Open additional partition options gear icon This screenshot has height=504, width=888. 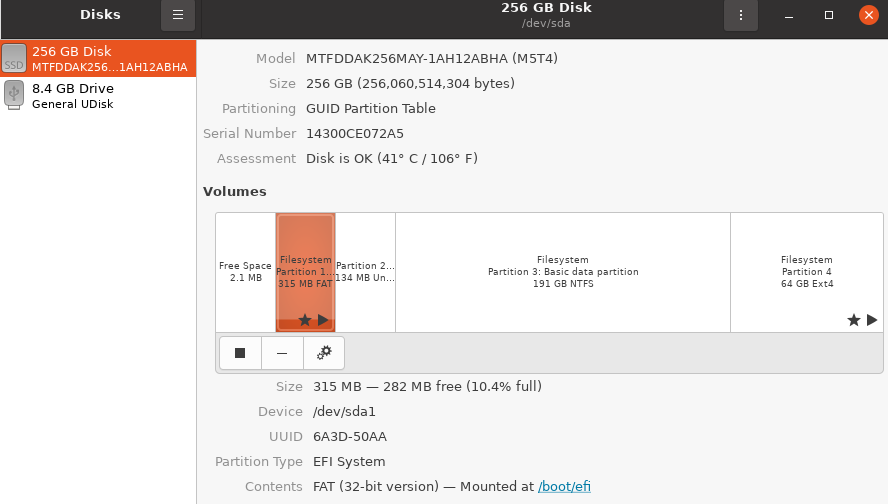324,353
